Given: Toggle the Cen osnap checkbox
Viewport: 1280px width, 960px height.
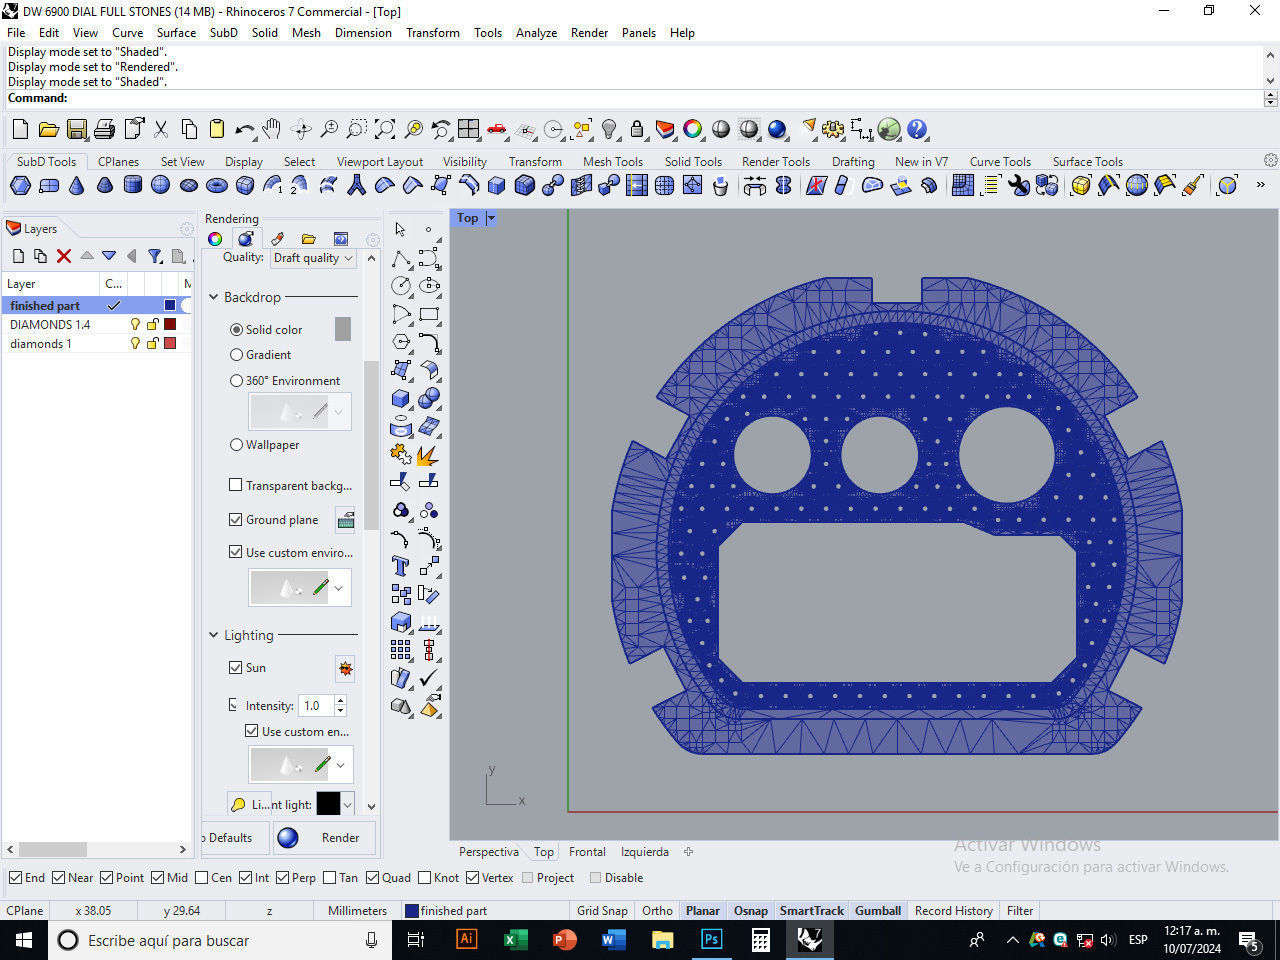Looking at the screenshot, I should [202, 878].
